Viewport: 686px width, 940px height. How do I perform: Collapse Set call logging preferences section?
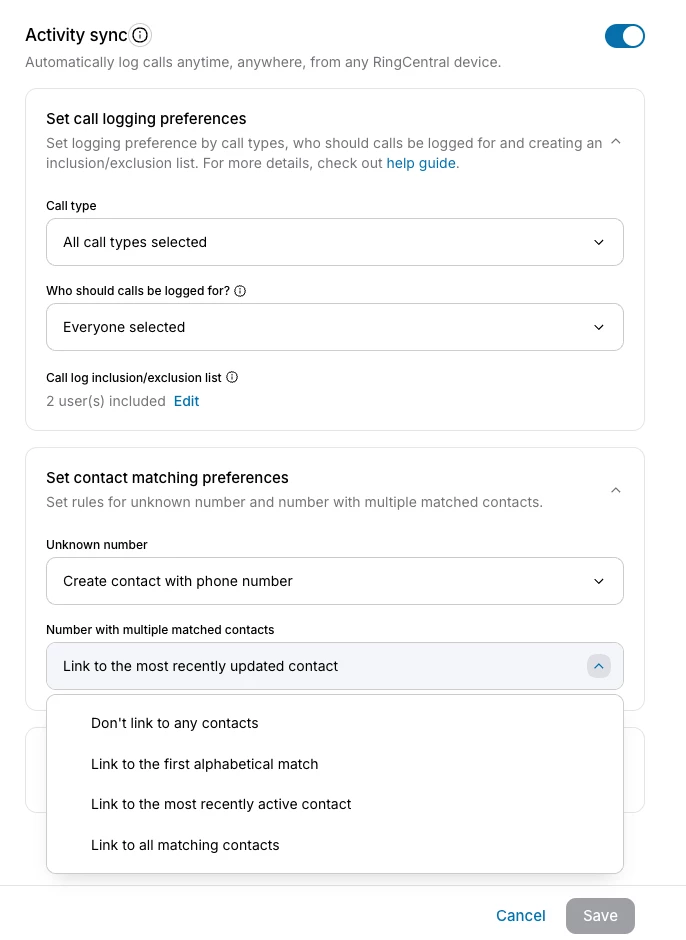point(616,142)
